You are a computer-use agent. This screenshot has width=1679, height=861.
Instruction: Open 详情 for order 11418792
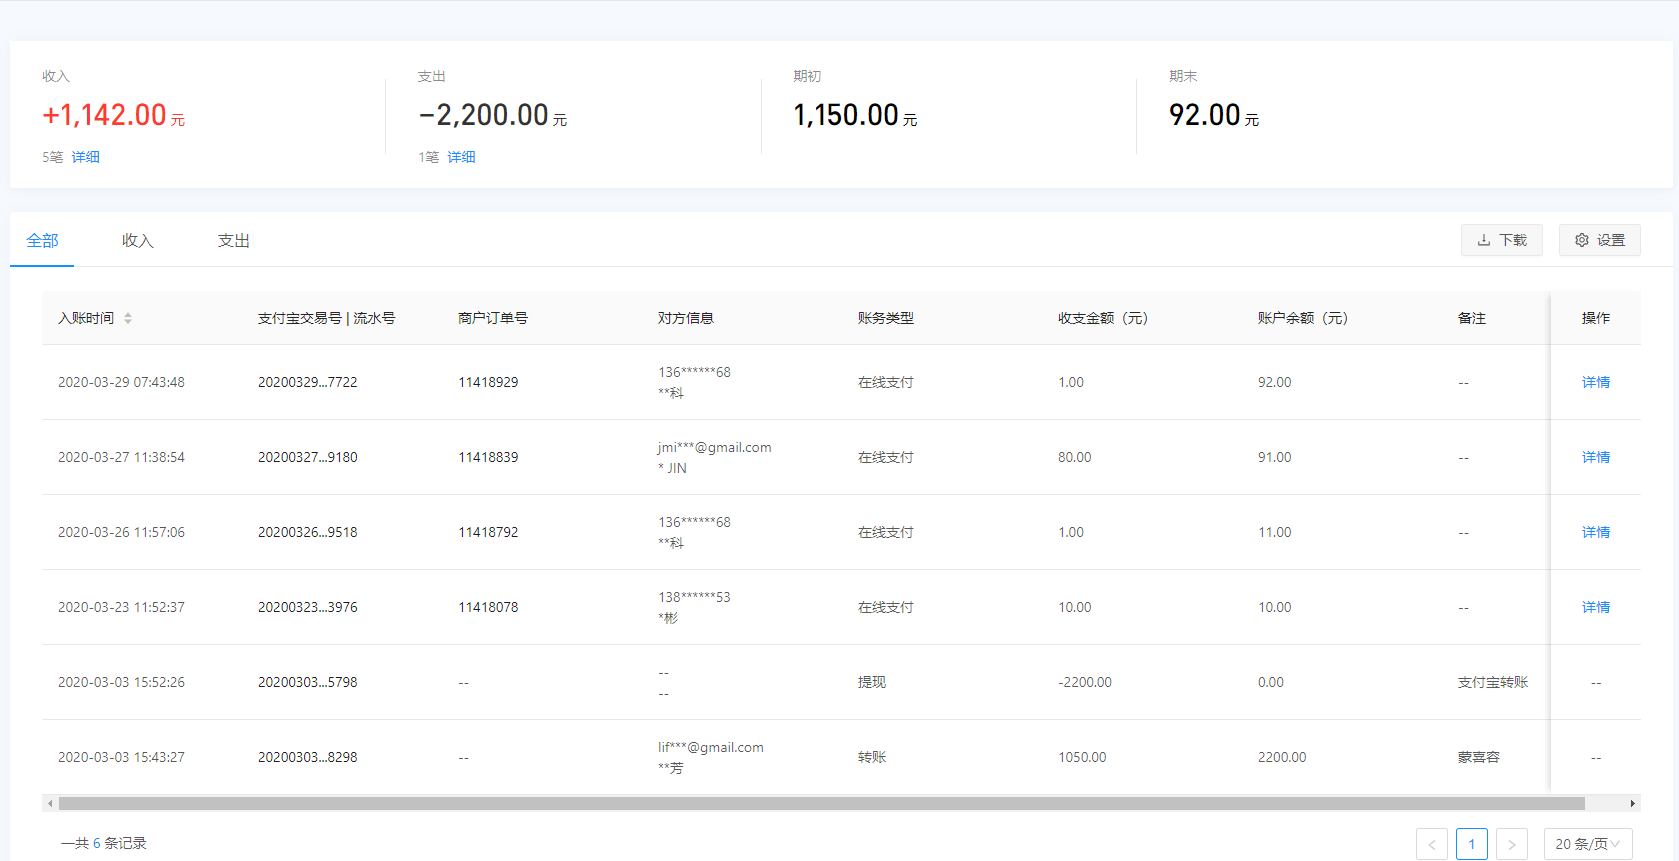(1596, 532)
